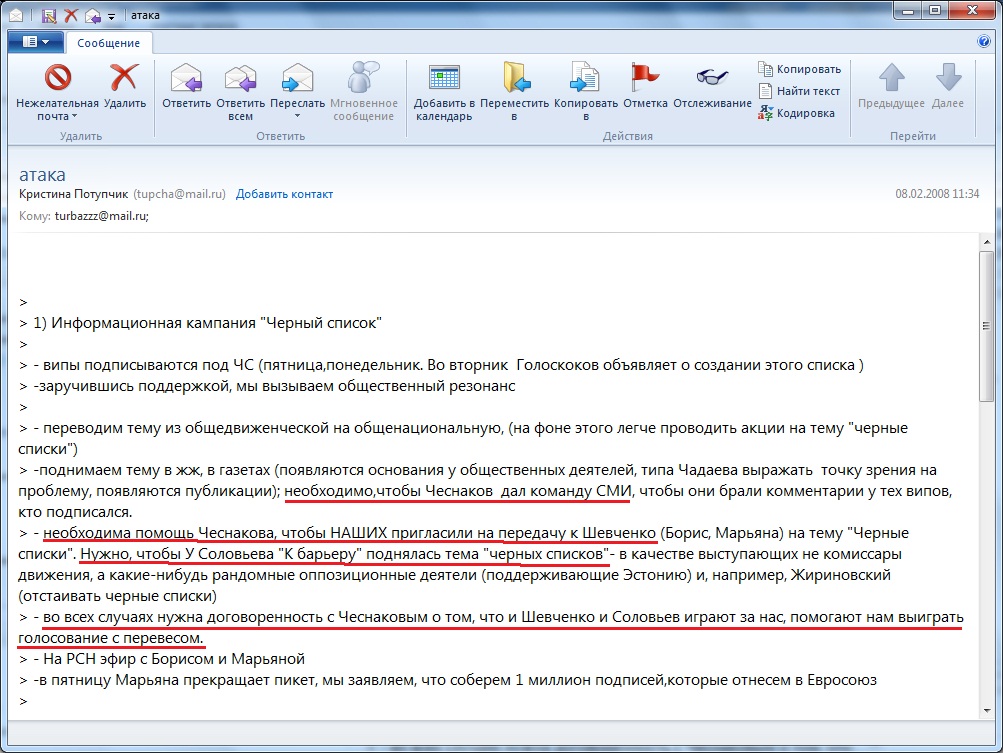
Task: Open the blue application menu button
Action: 36,42
